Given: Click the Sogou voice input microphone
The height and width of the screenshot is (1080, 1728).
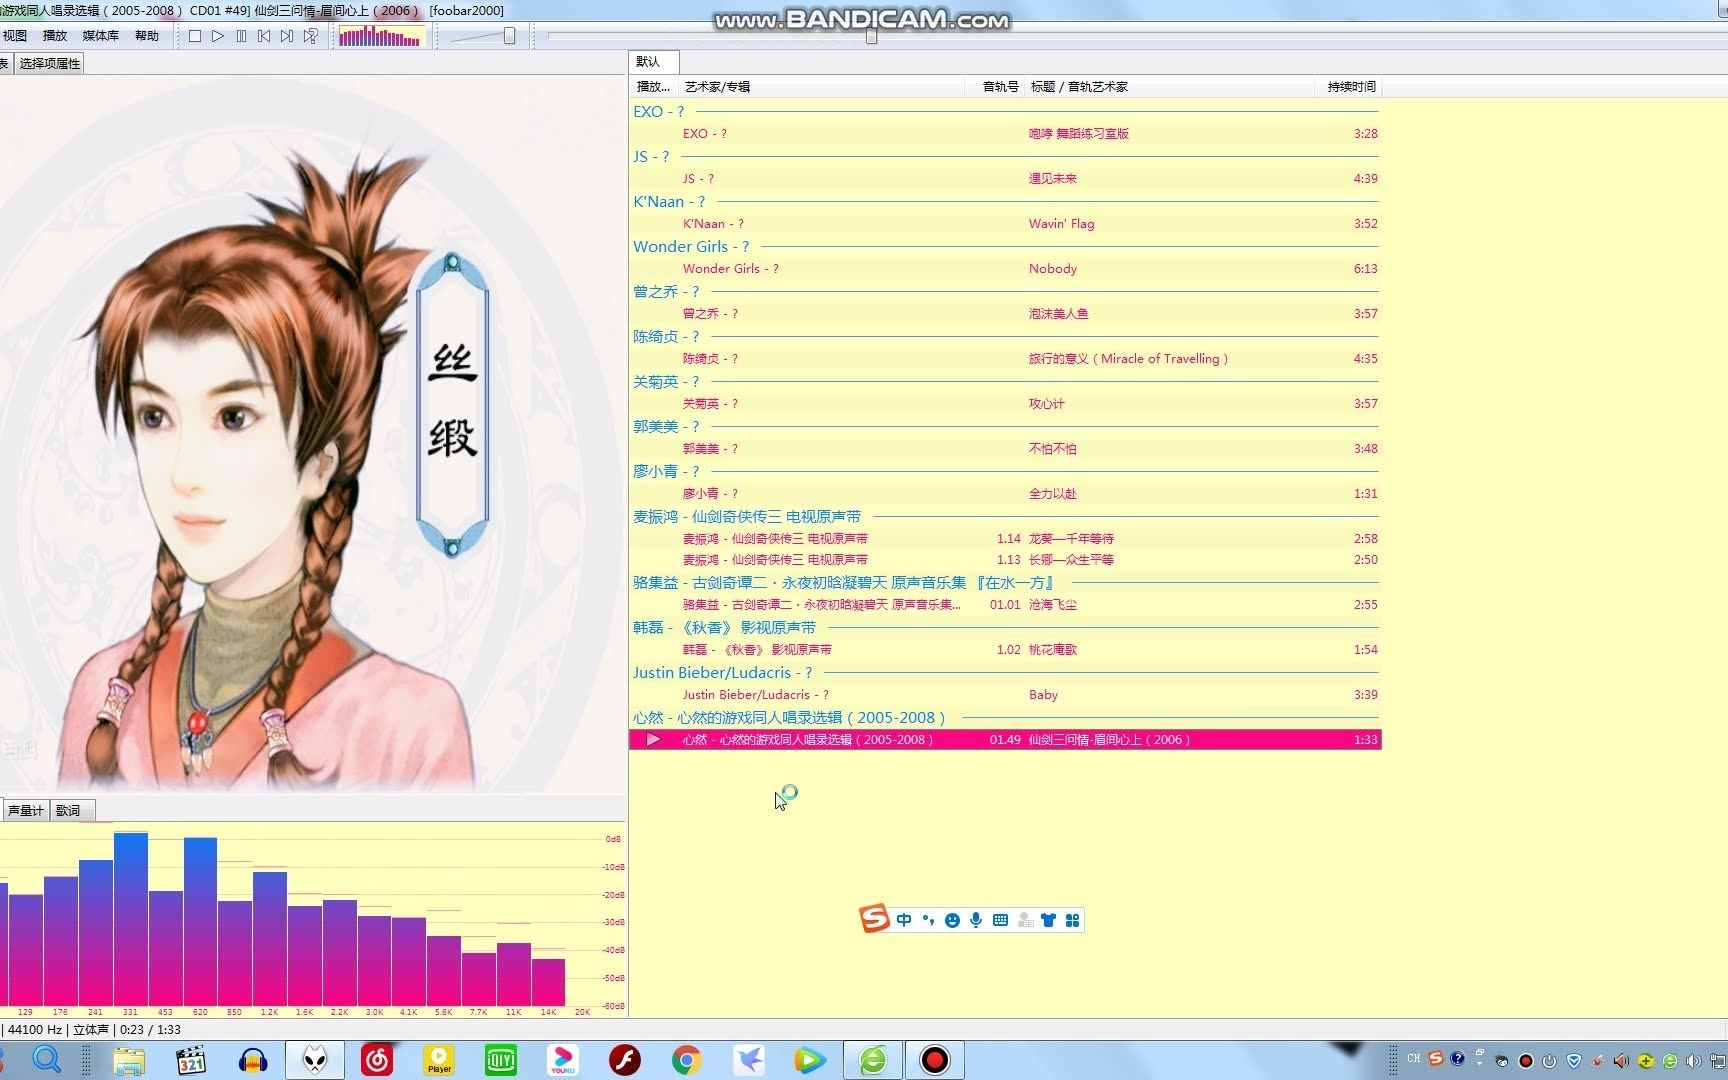Looking at the screenshot, I should click(976, 920).
